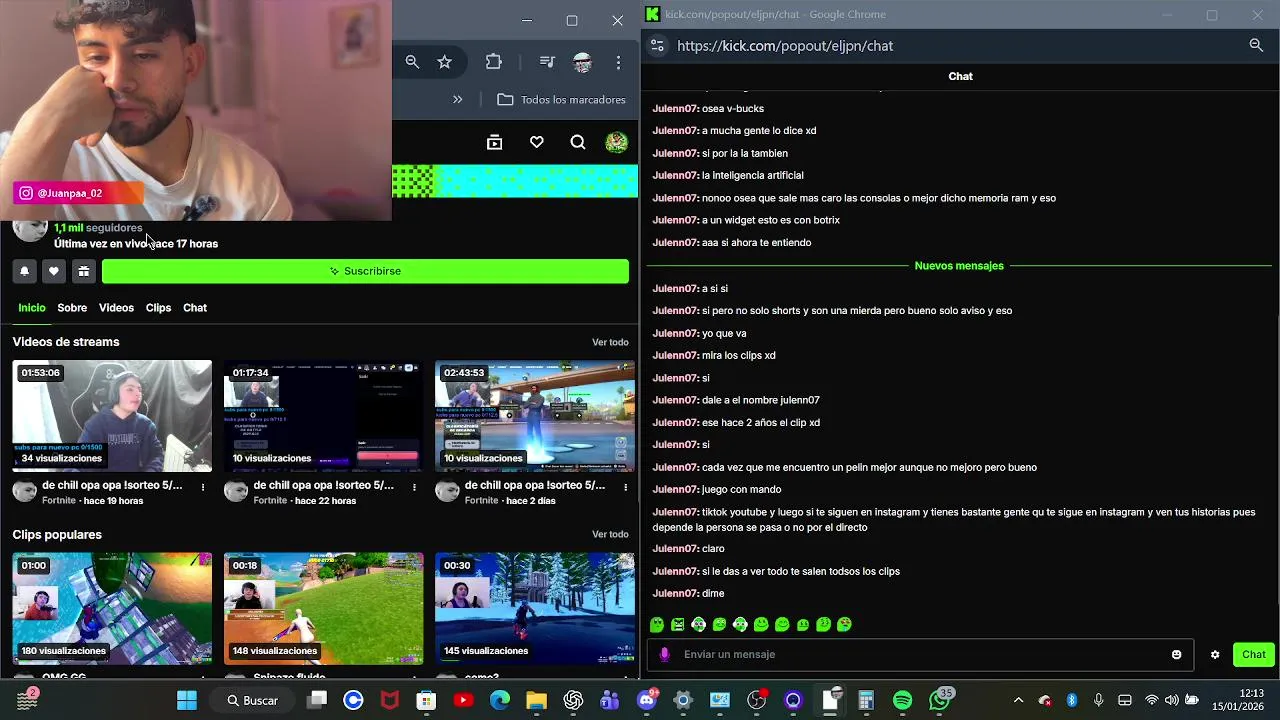Click the Julenn07 username on 'dime' message
Viewport: 1280px width, 720px height.
[675, 594]
